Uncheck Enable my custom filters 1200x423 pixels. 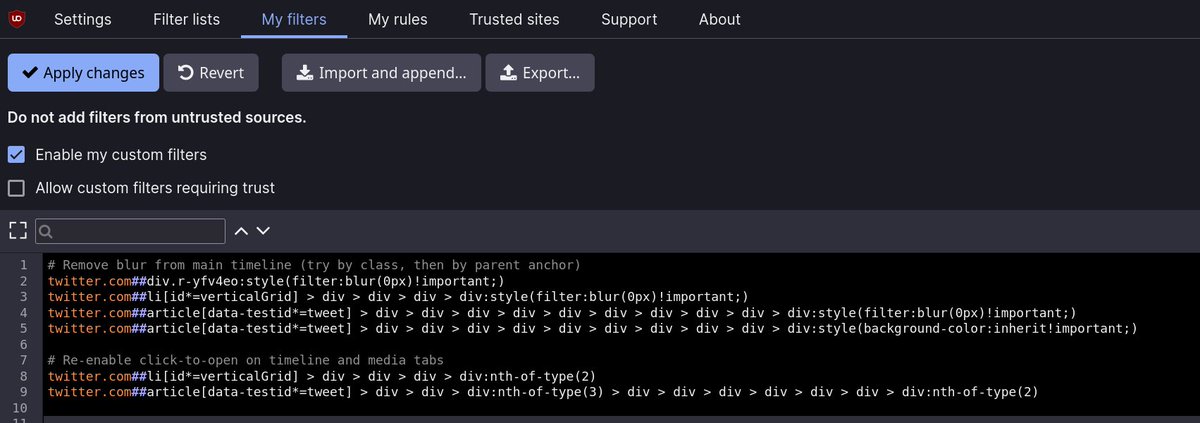(16, 155)
